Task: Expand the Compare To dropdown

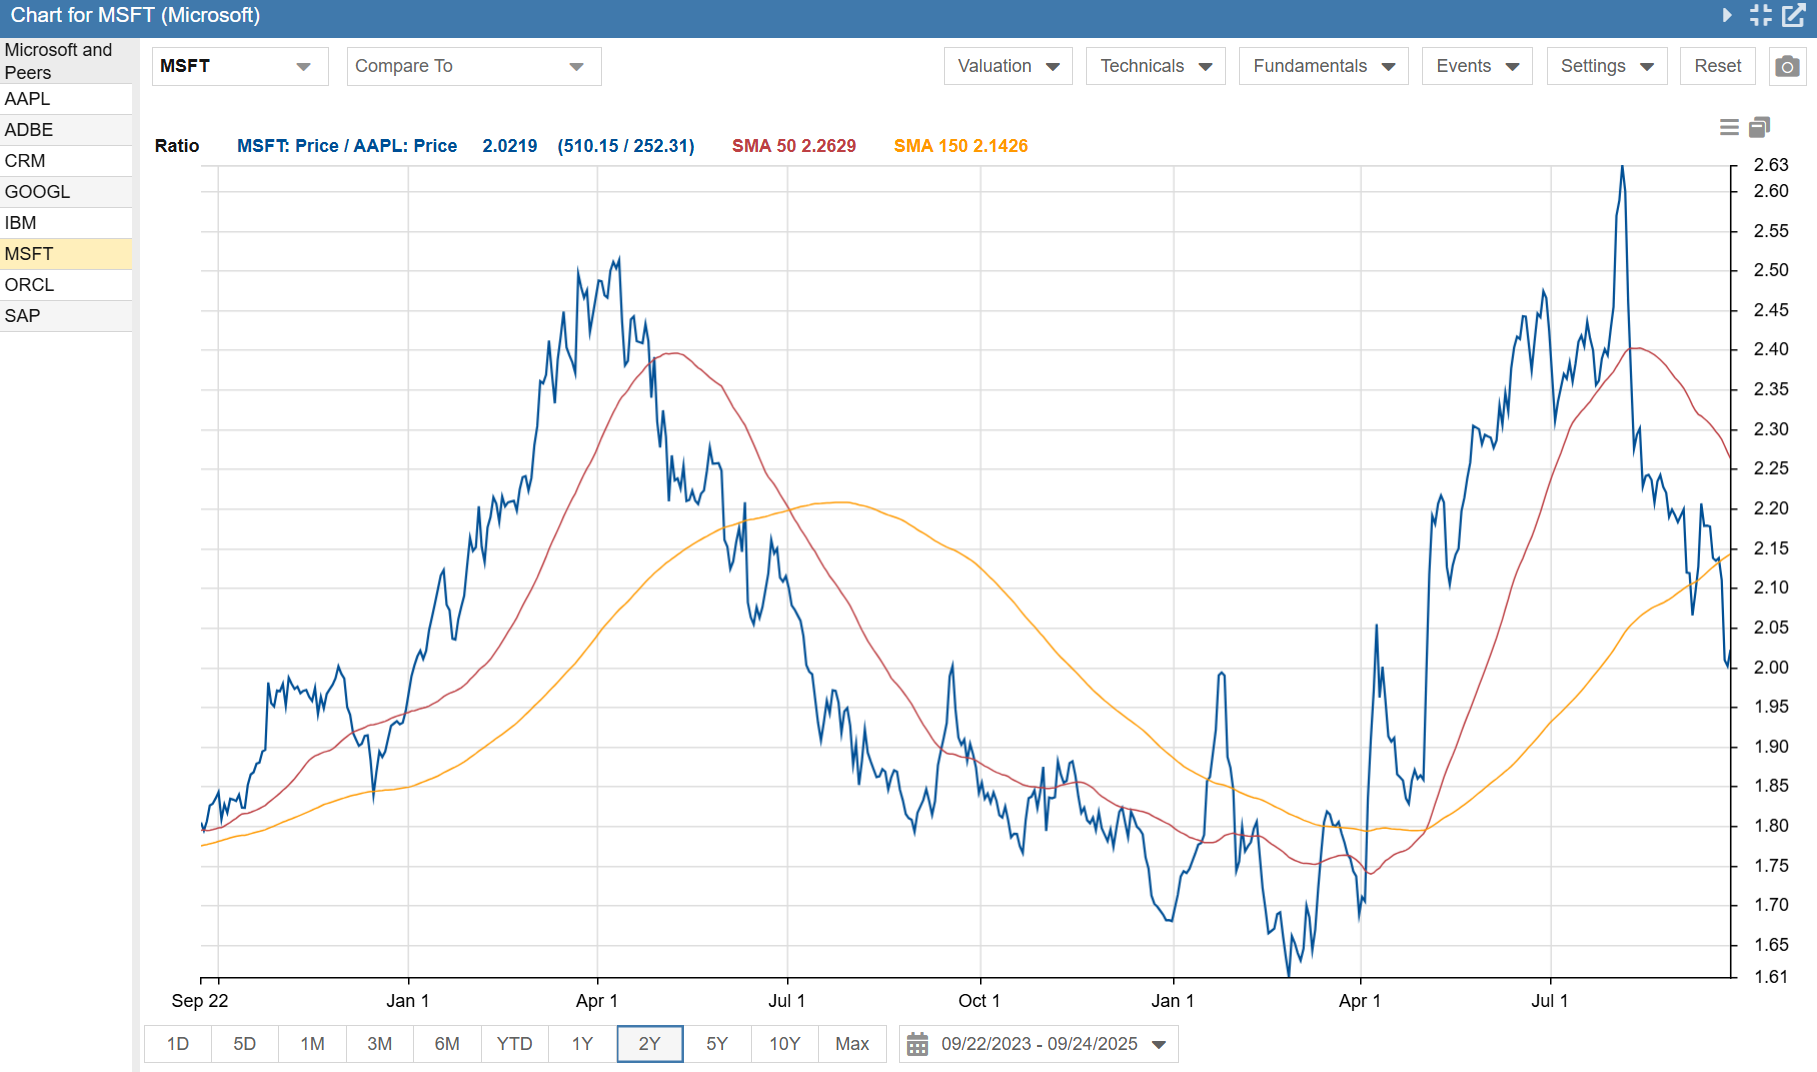Action: click(473, 66)
